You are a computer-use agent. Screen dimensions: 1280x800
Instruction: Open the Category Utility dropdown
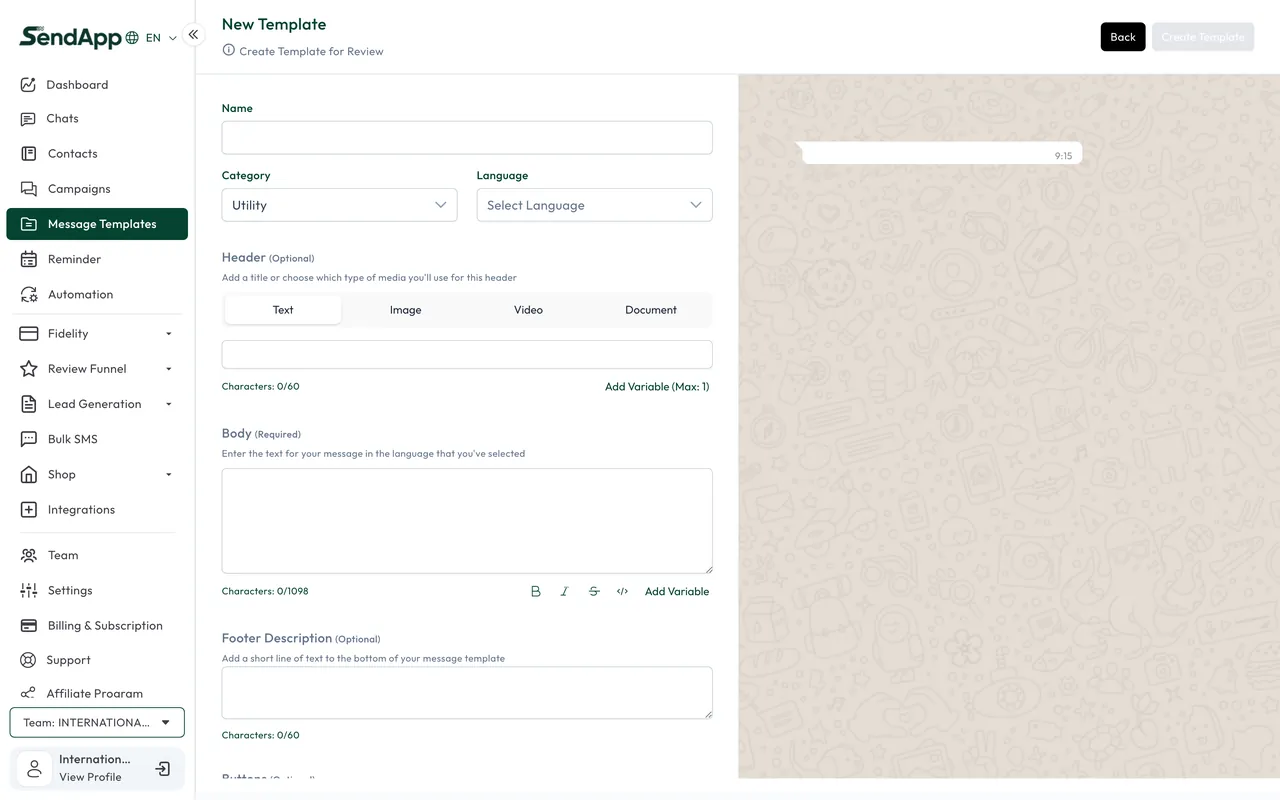click(x=339, y=205)
